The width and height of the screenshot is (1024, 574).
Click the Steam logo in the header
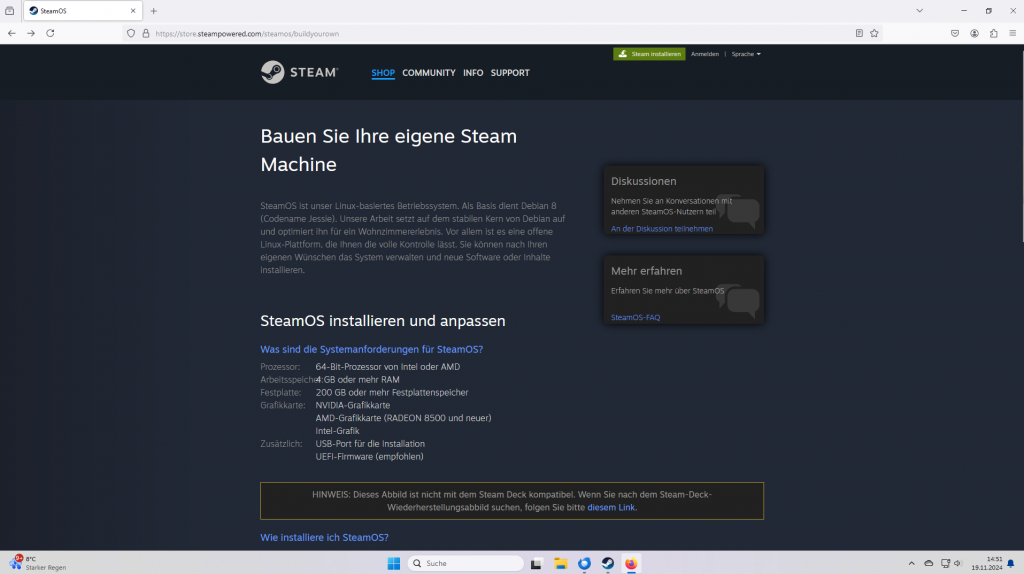(x=299, y=72)
